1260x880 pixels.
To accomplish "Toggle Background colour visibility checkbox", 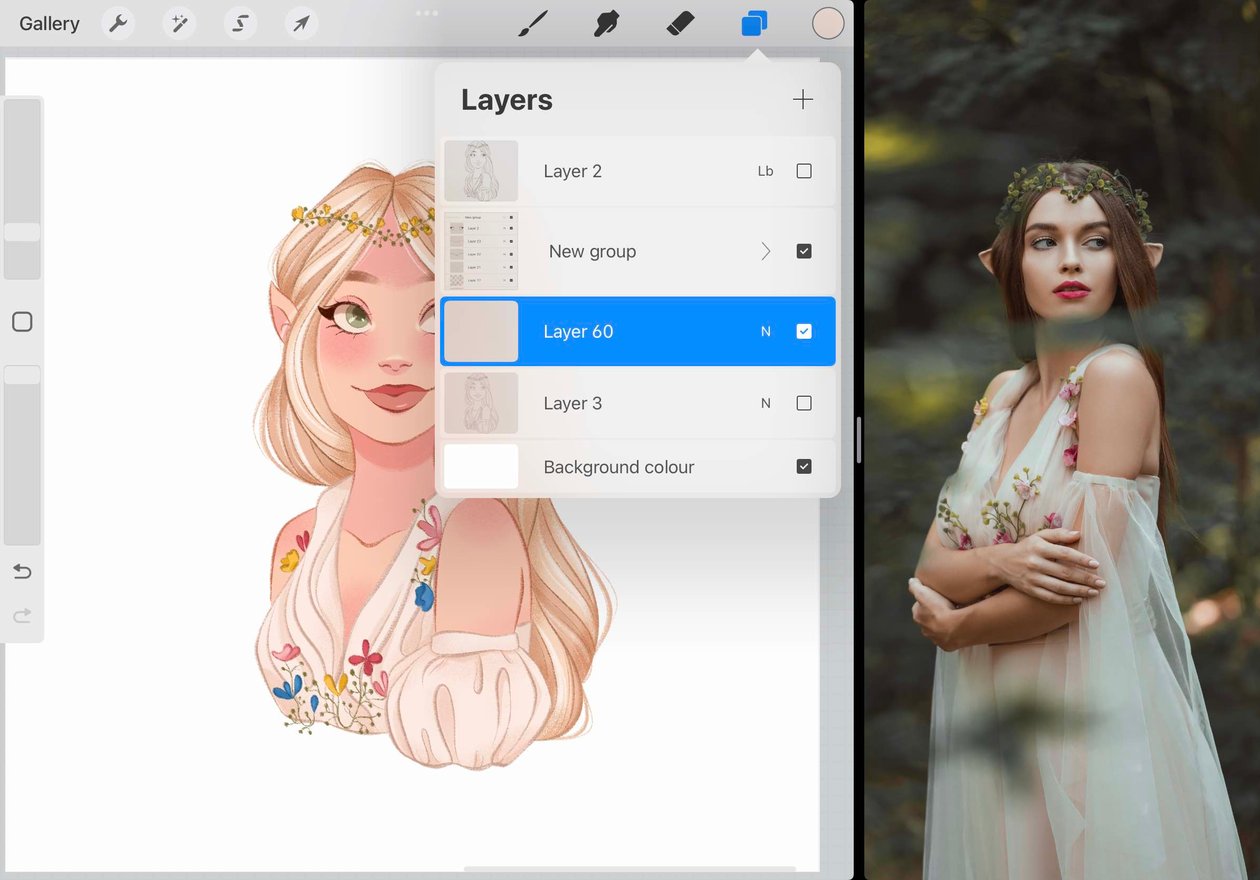I will (804, 467).
